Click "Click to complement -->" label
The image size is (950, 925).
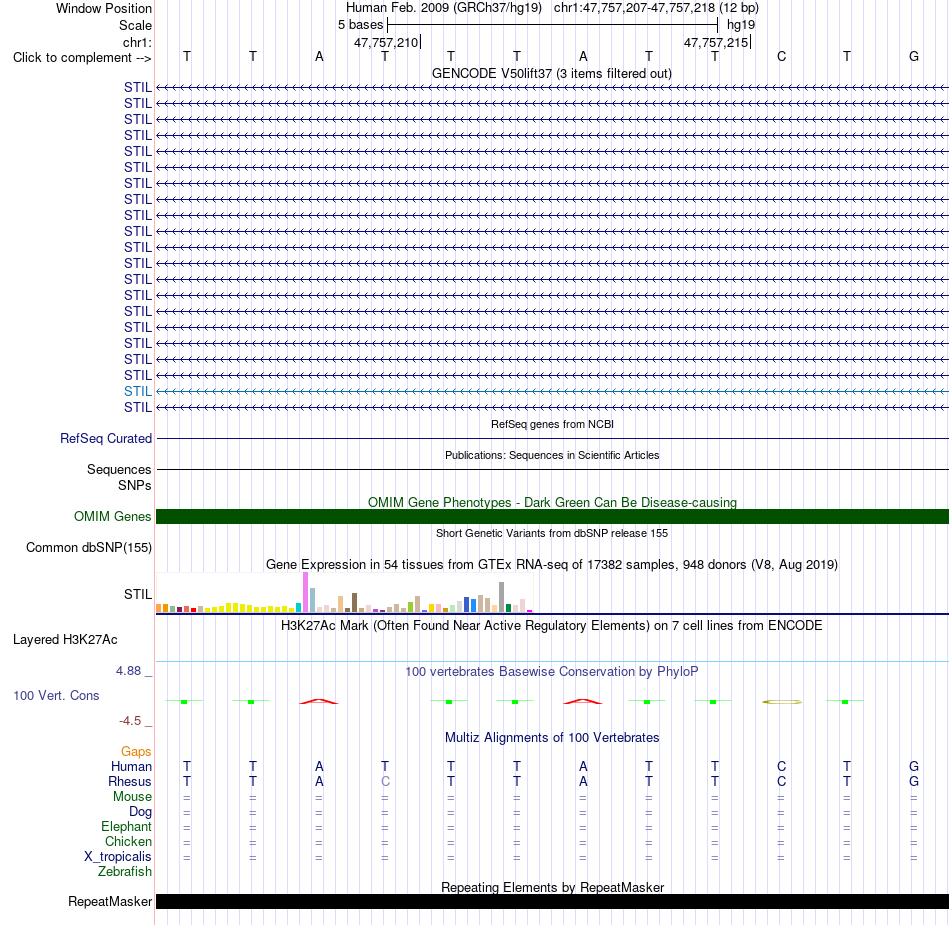coord(82,58)
